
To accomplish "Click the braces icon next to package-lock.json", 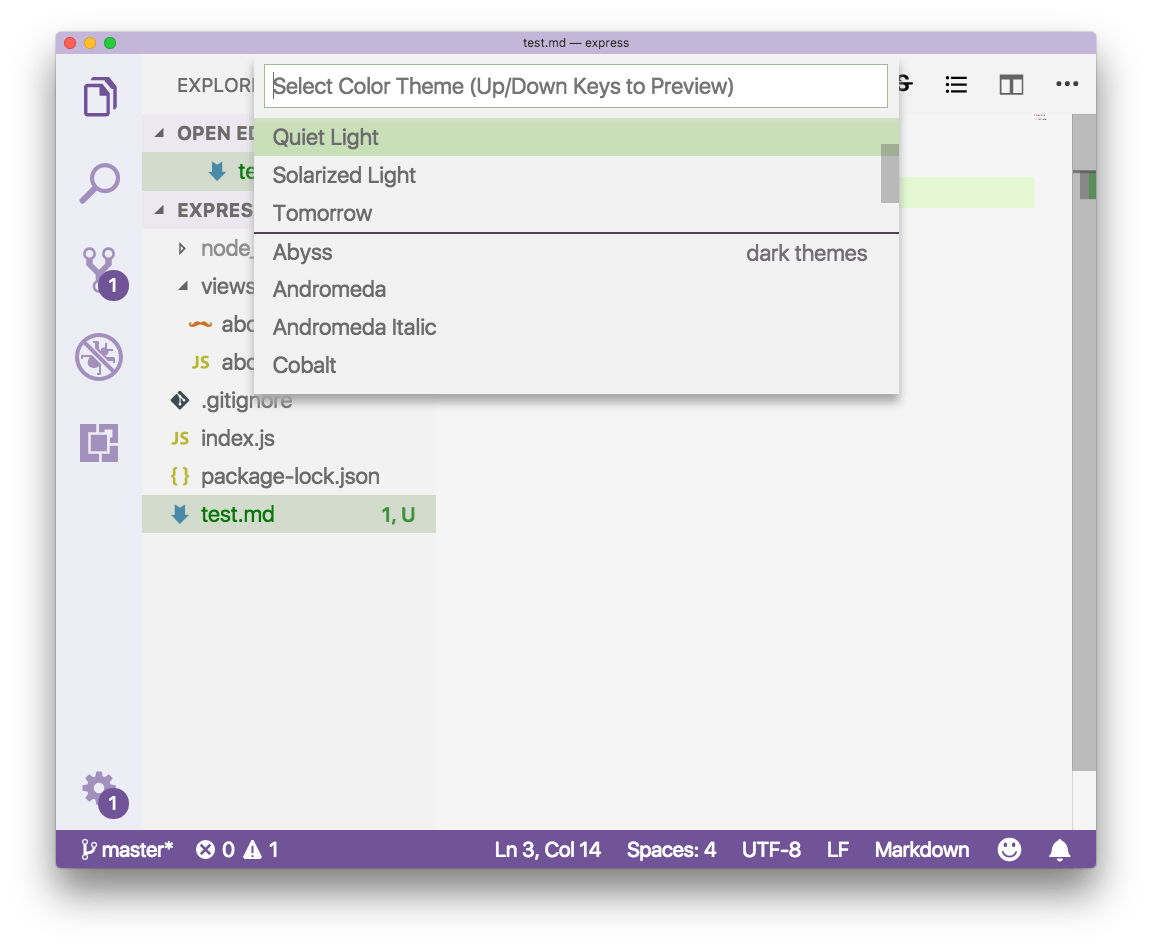I will point(180,476).
